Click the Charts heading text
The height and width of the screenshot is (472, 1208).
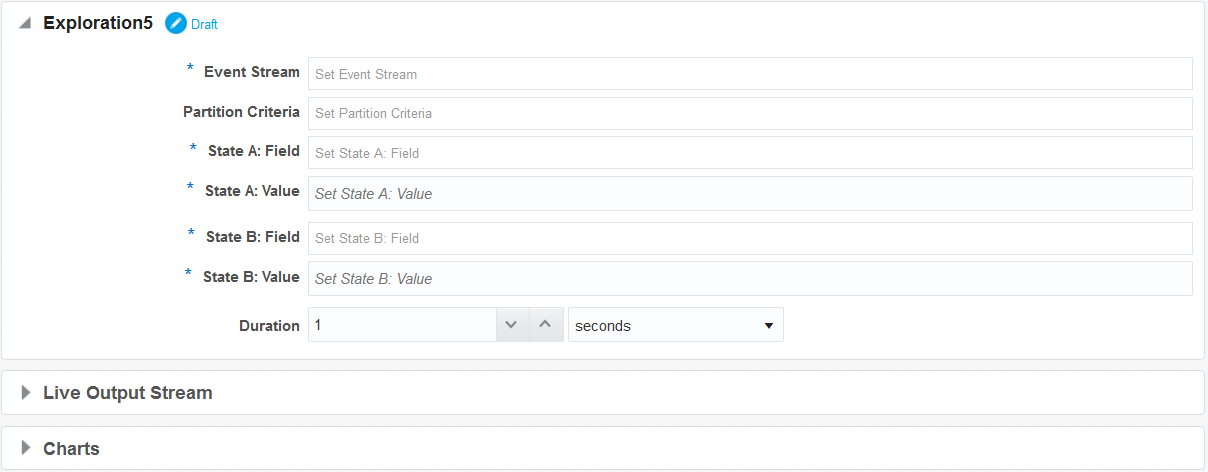[x=71, y=448]
